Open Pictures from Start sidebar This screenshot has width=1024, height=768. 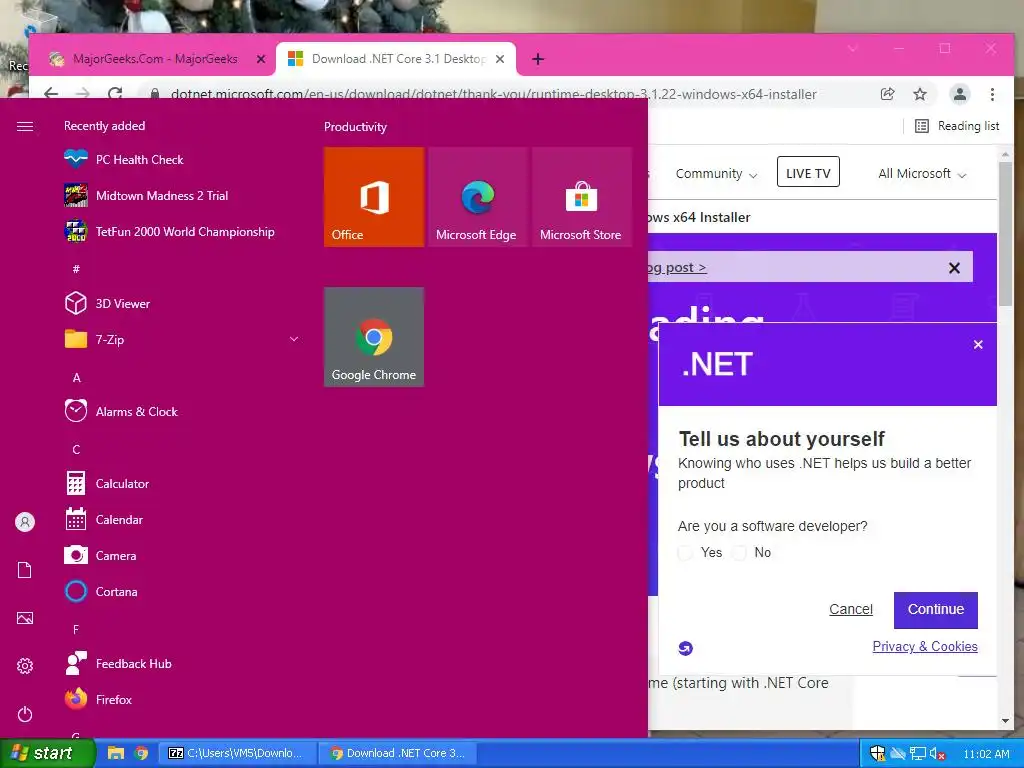[x=25, y=618]
